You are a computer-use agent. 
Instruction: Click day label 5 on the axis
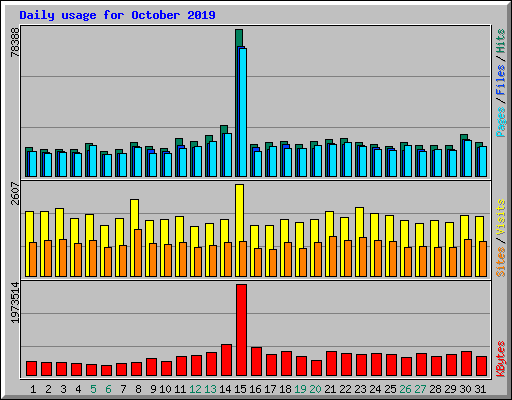93,389
